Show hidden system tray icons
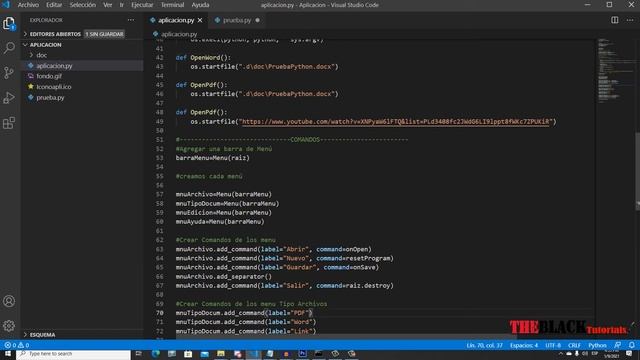 click(x=560, y=354)
